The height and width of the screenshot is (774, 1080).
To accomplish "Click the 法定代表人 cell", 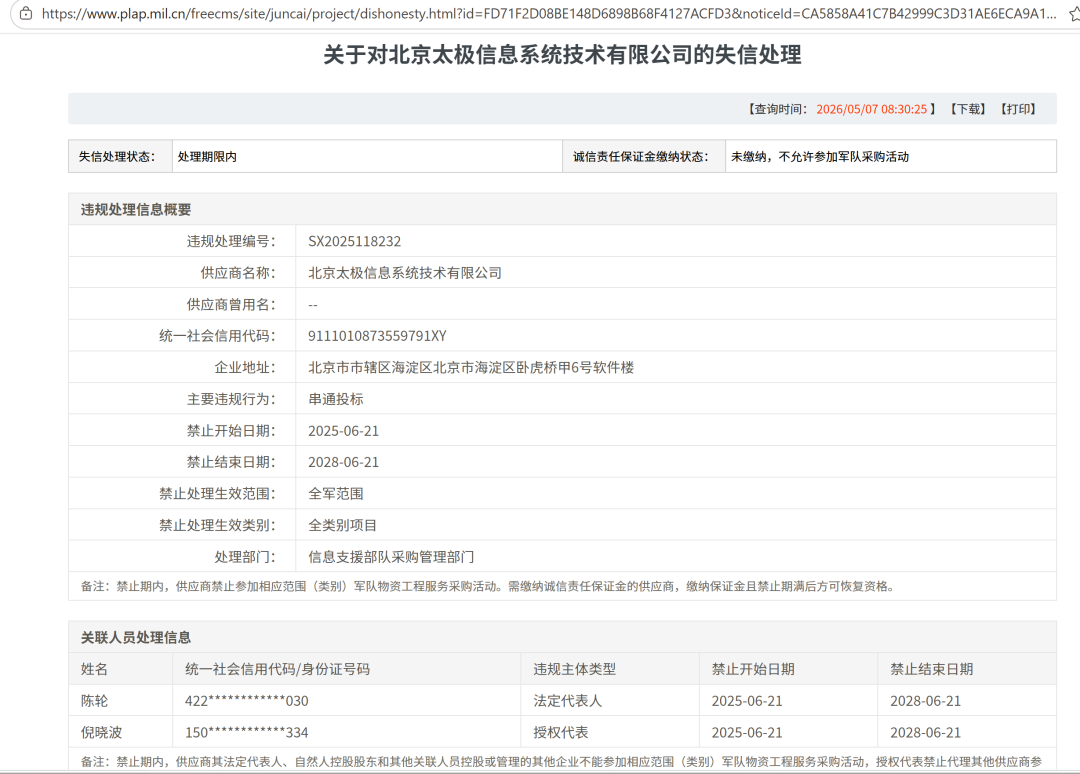I will click(568, 701).
